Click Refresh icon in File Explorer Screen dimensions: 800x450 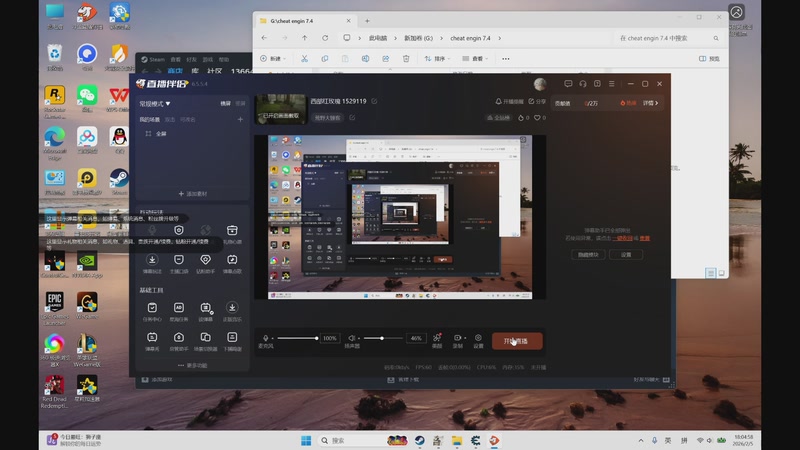point(325,38)
